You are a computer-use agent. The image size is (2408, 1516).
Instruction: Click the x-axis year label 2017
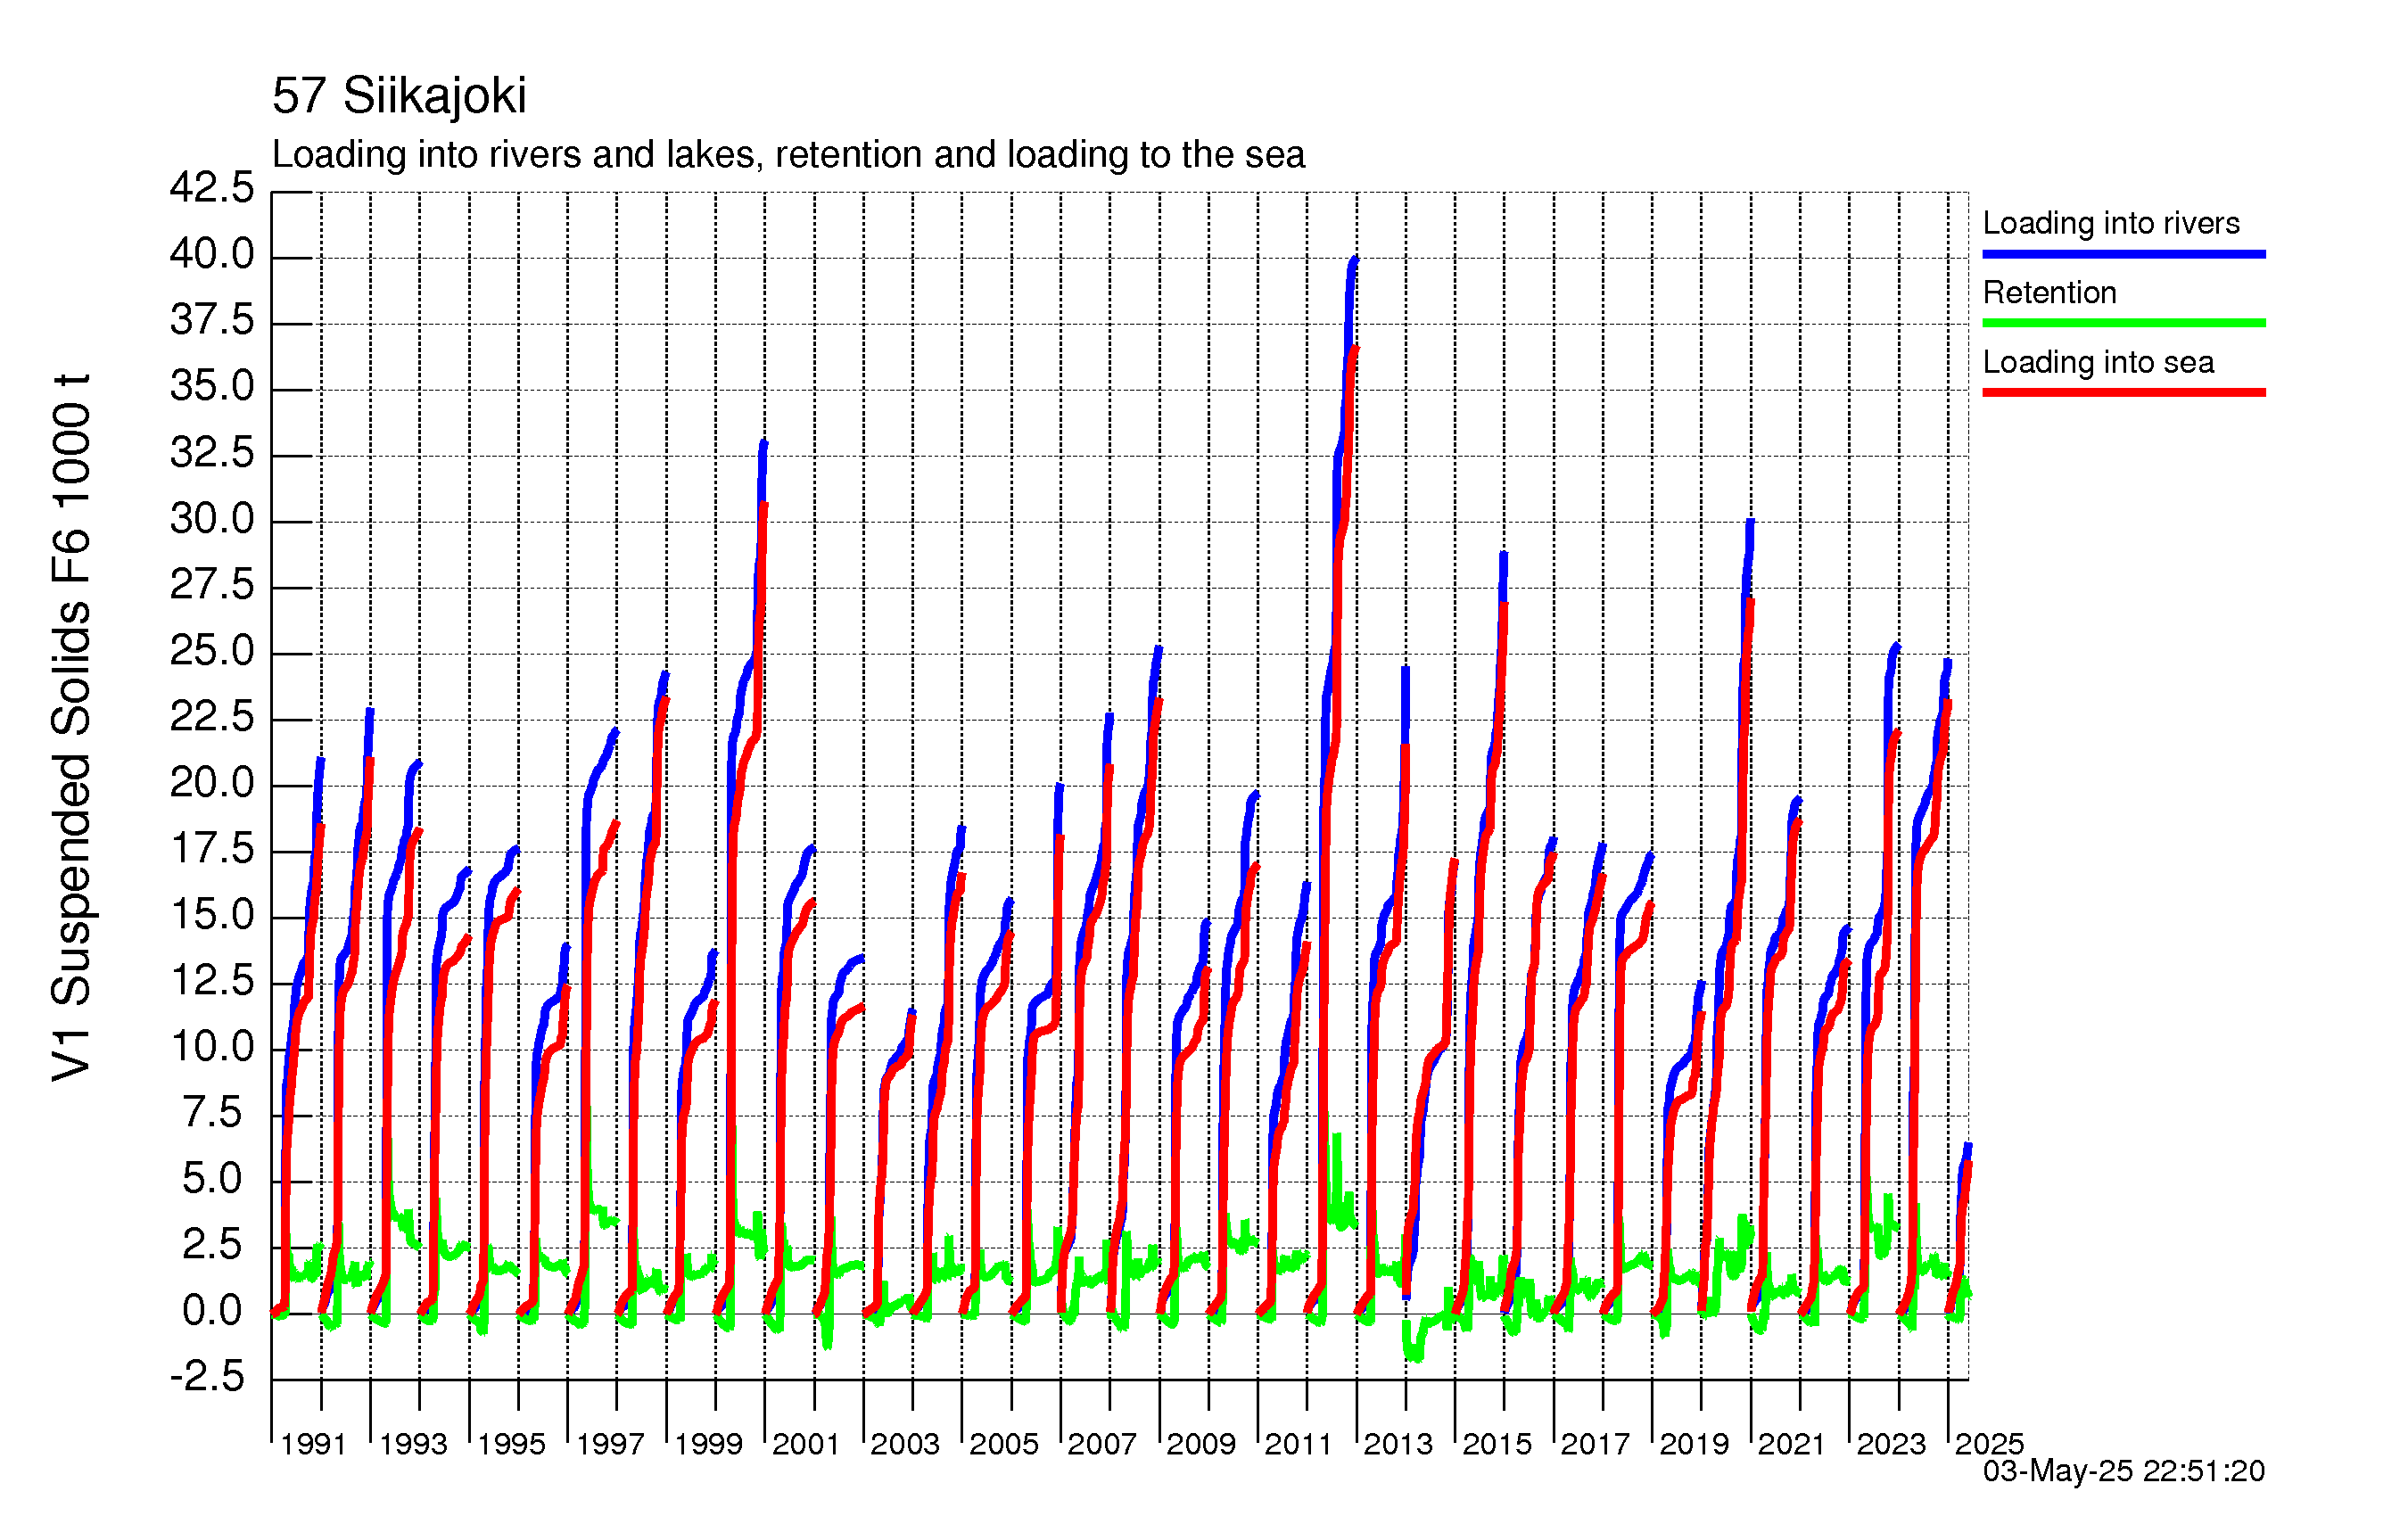click(x=1595, y=1445)
